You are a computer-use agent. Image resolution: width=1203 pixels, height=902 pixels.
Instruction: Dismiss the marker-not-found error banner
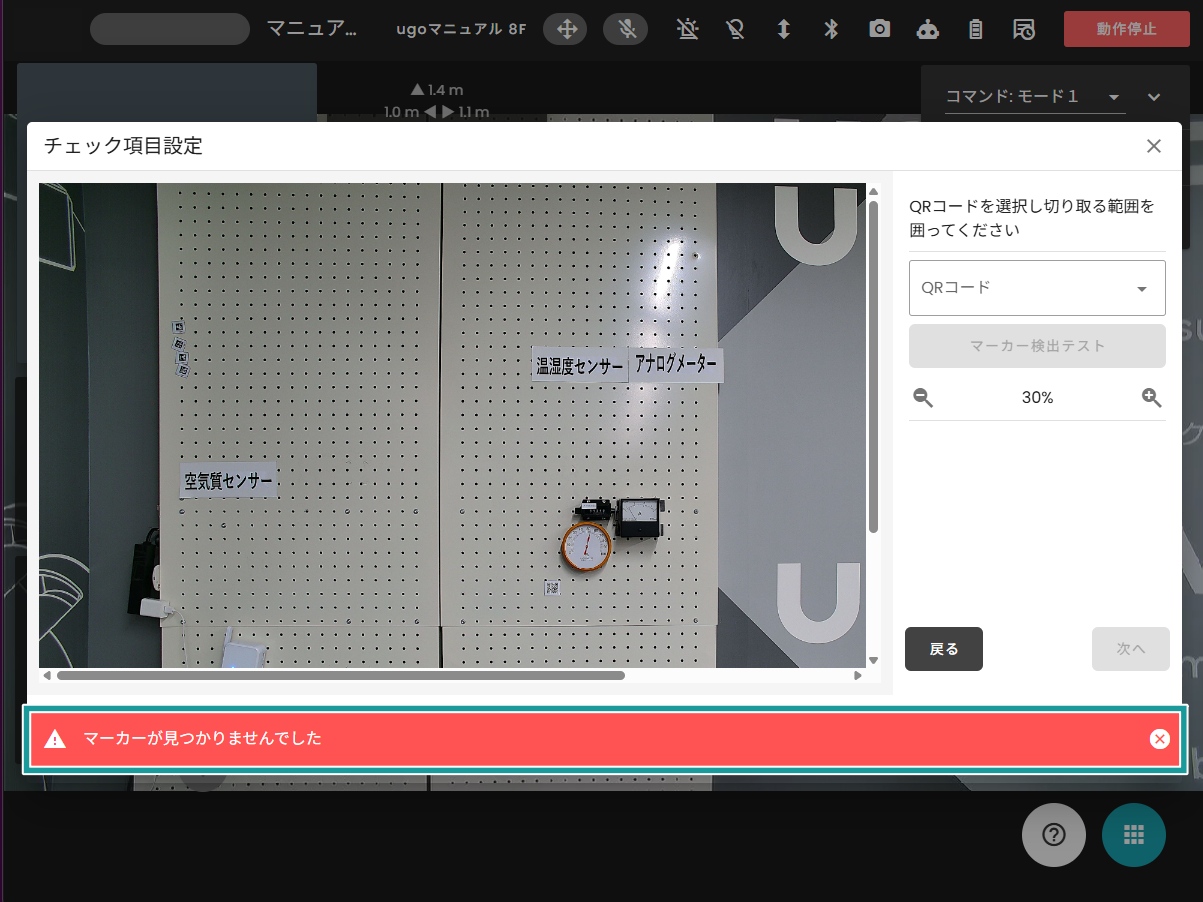1159,739
